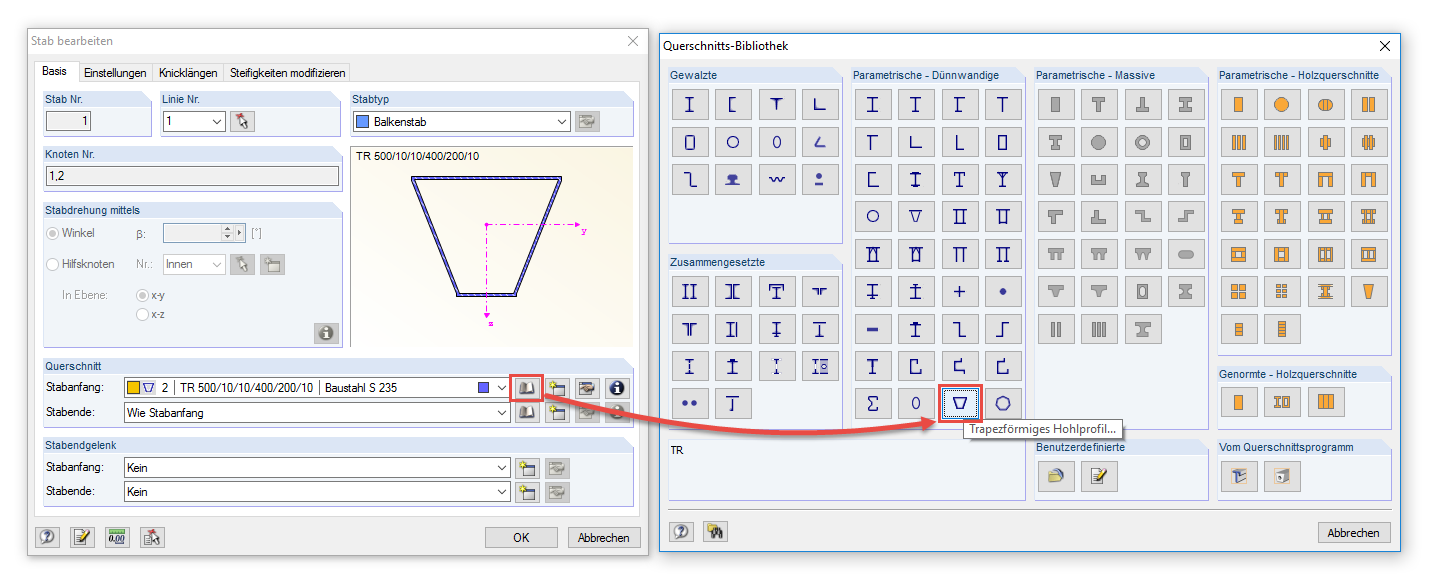
Task: Click Abbrechen in Querschnitts-Bibliothek
Action: [1354, 533]
